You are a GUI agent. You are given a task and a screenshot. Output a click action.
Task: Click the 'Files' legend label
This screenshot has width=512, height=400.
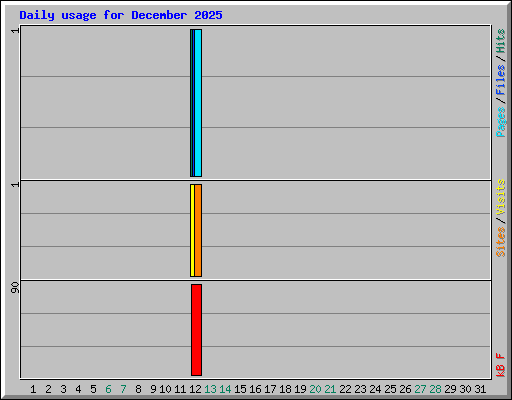pos(500,80)
